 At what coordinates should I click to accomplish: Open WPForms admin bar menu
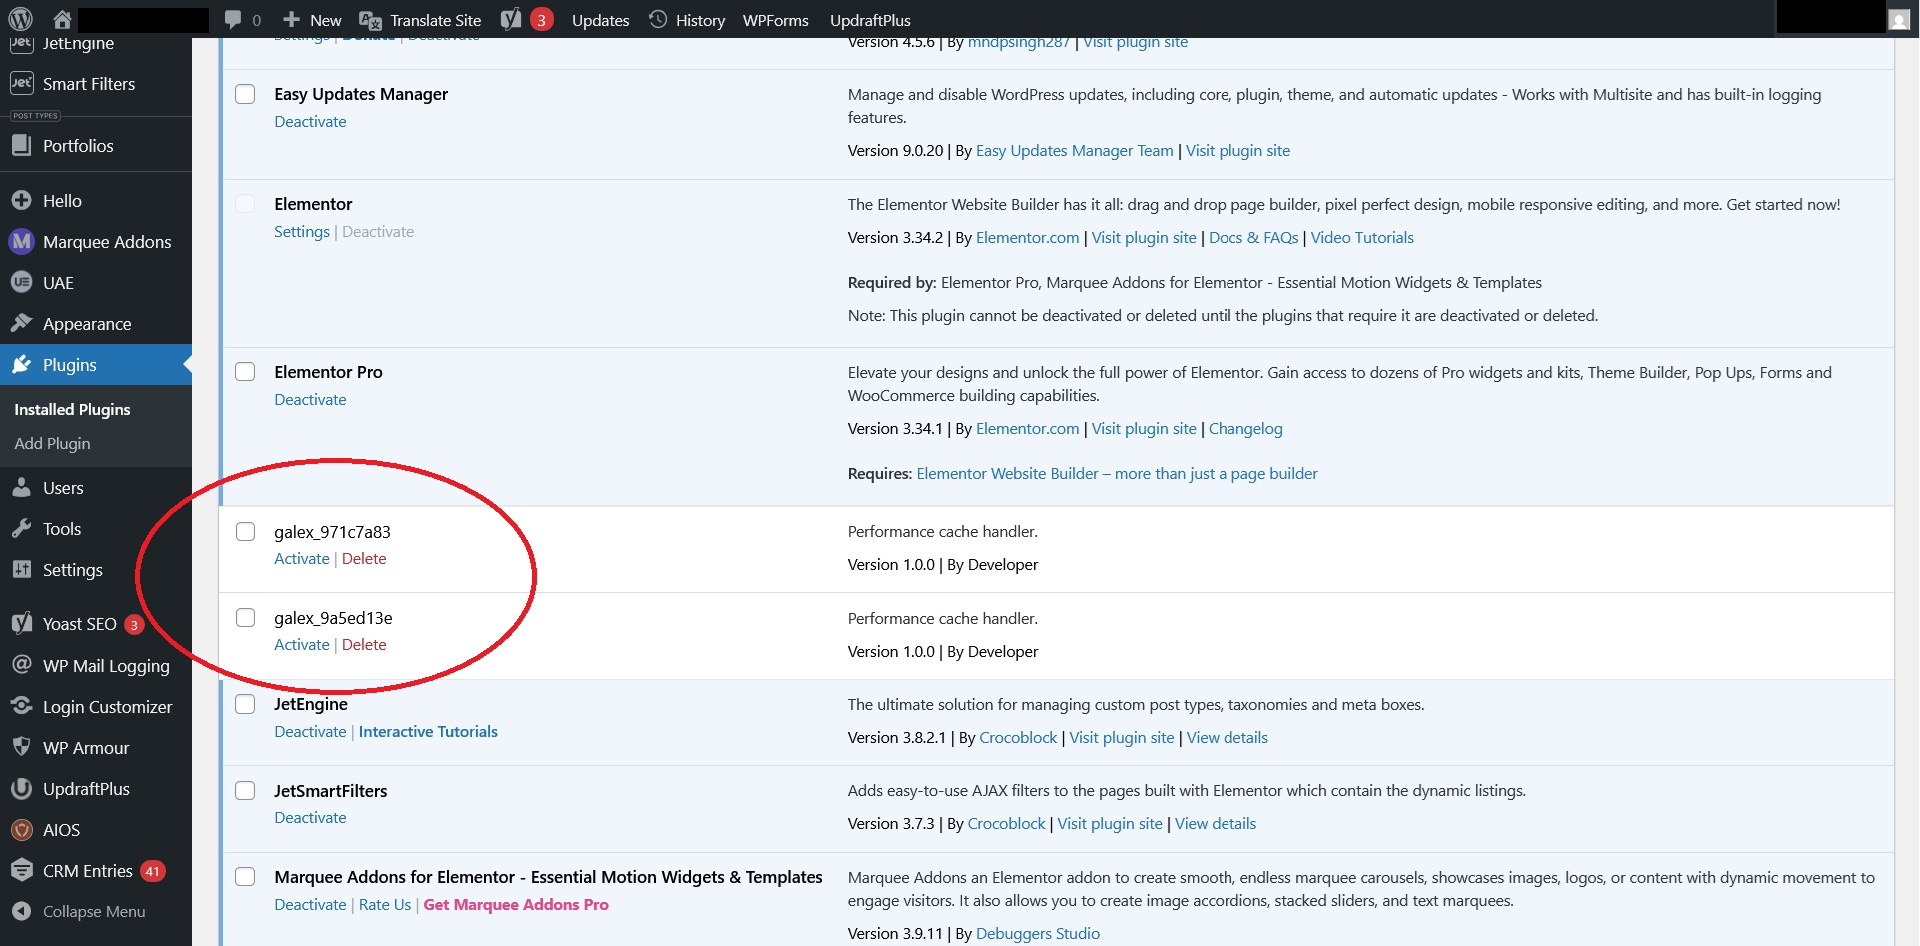pos(775,20)
